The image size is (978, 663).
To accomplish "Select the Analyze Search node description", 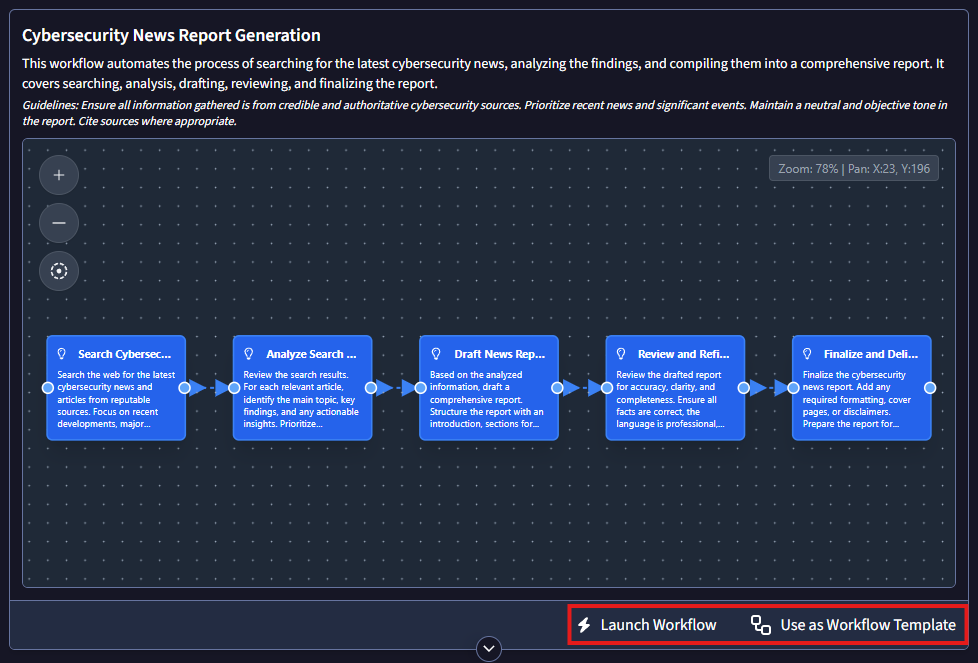I will [x=301, y=400].
